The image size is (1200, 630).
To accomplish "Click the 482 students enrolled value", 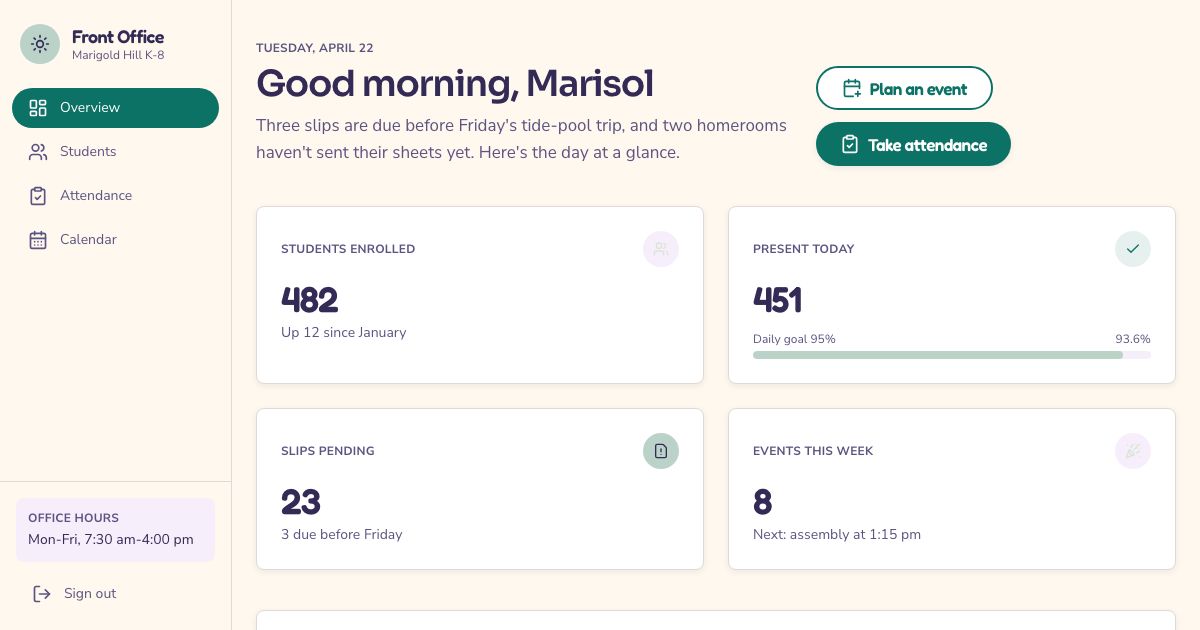I will (309, 299).
